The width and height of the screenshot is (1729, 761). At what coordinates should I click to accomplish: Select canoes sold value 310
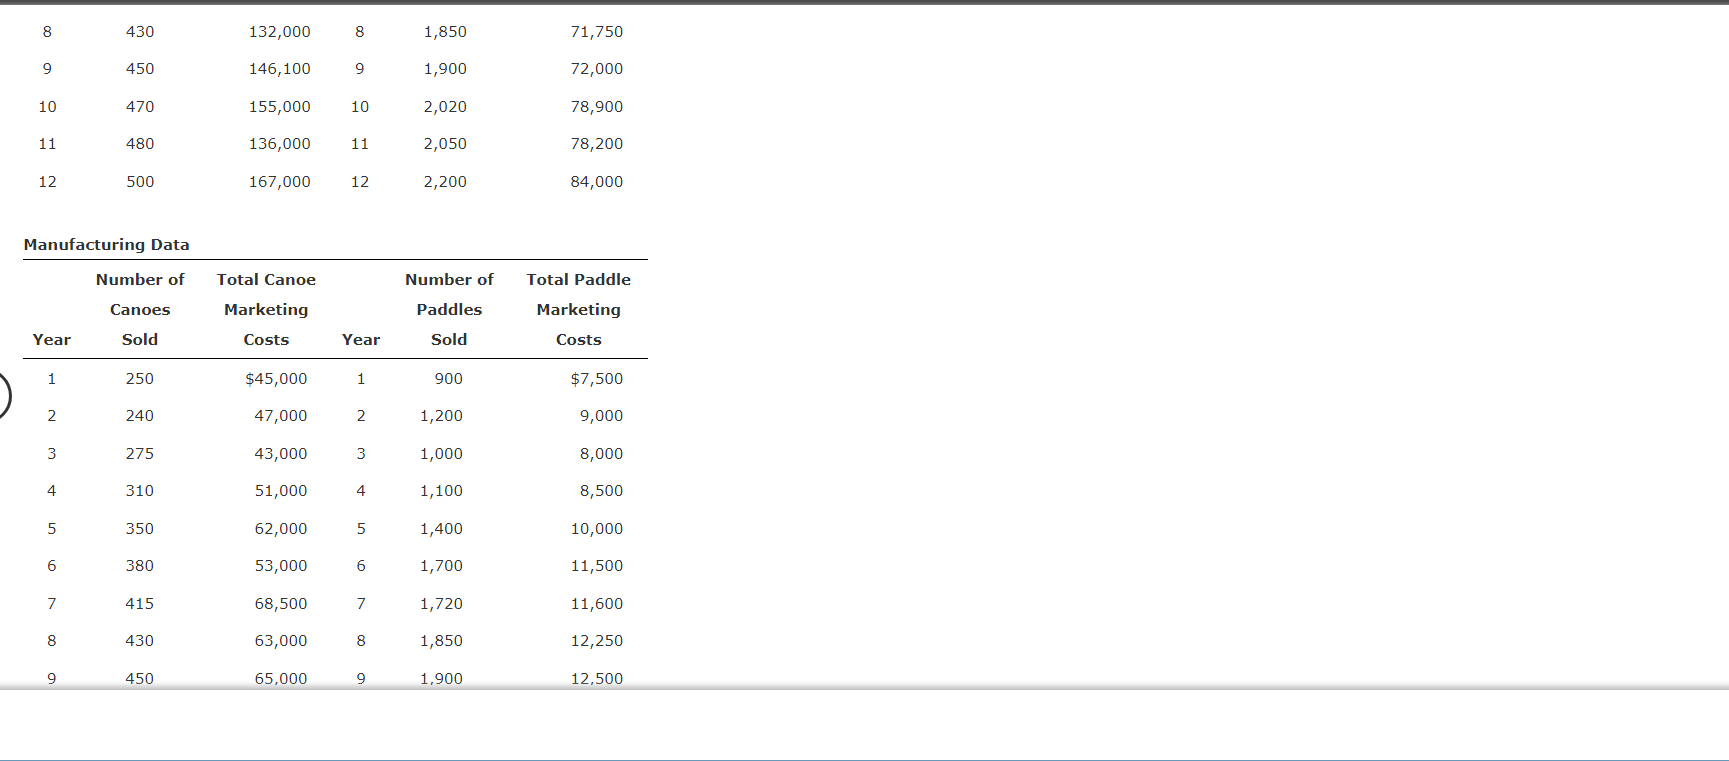click(x=140, y=491)
